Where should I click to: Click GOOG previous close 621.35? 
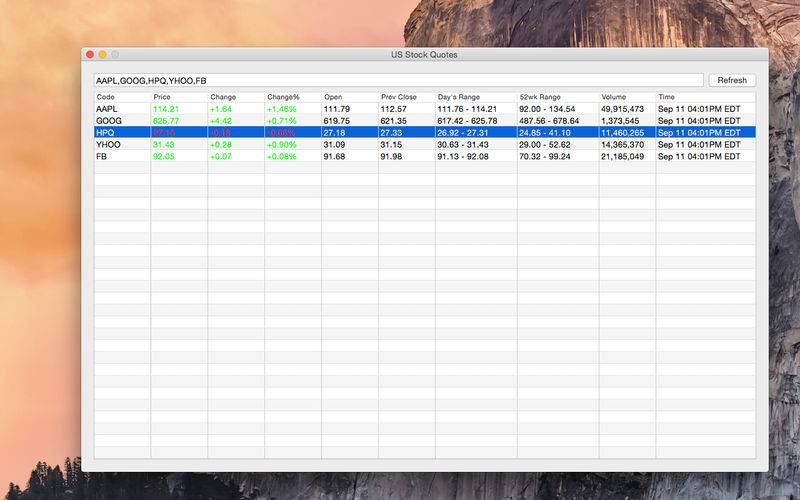click(x=393, y=121)
